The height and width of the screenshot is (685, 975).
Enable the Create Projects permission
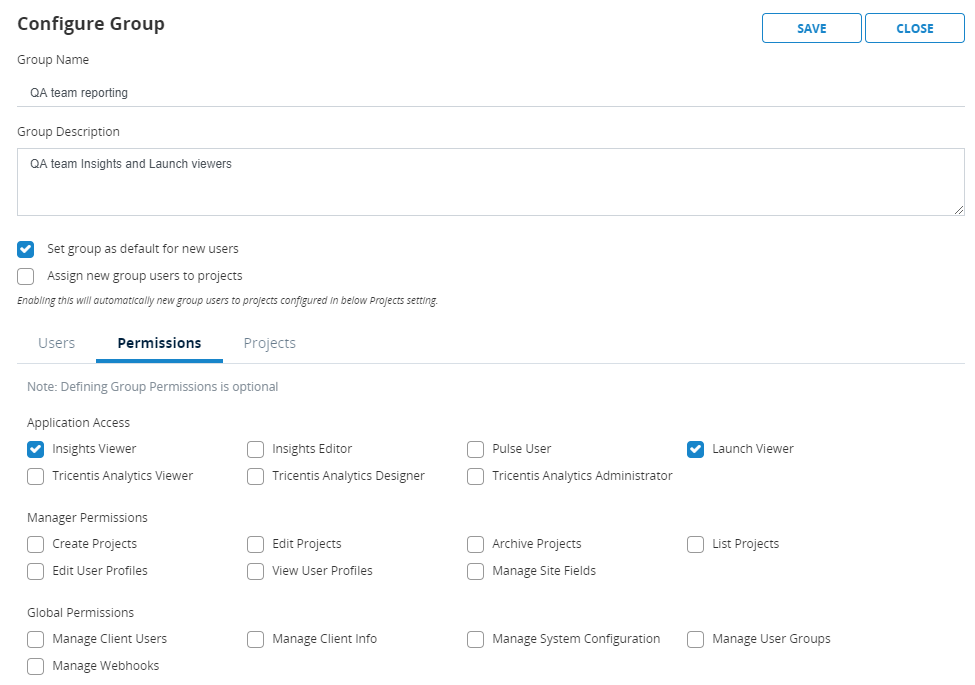36,544
